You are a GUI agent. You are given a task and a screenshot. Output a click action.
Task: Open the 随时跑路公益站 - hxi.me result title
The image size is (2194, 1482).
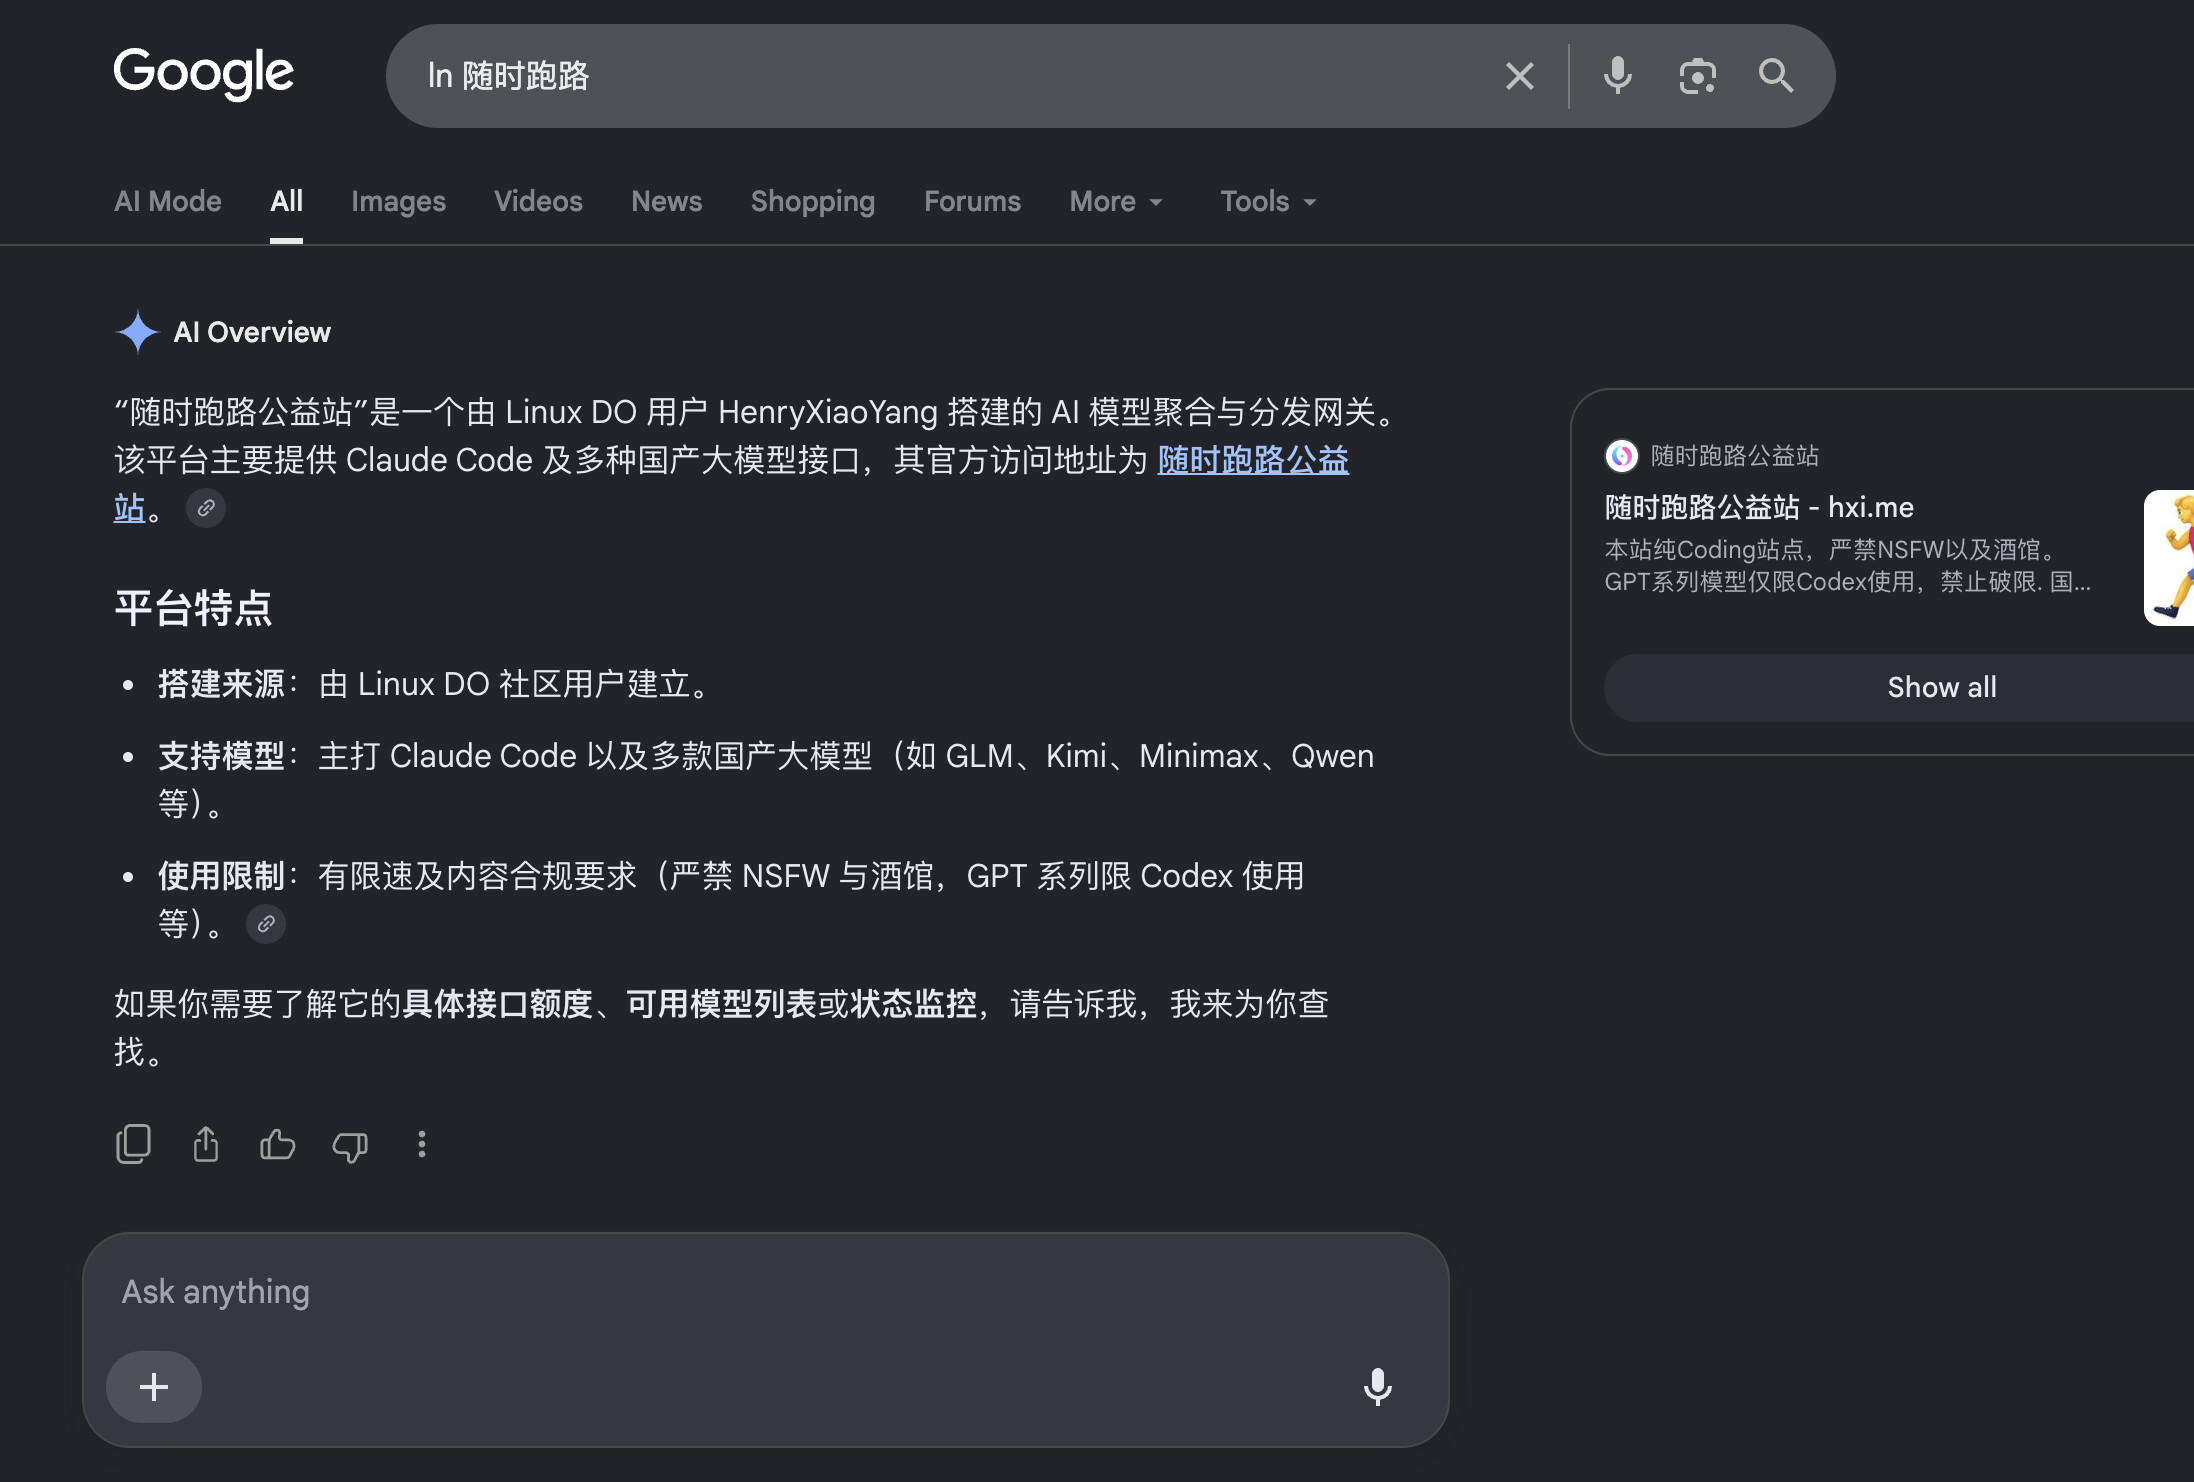(1759, 508)
